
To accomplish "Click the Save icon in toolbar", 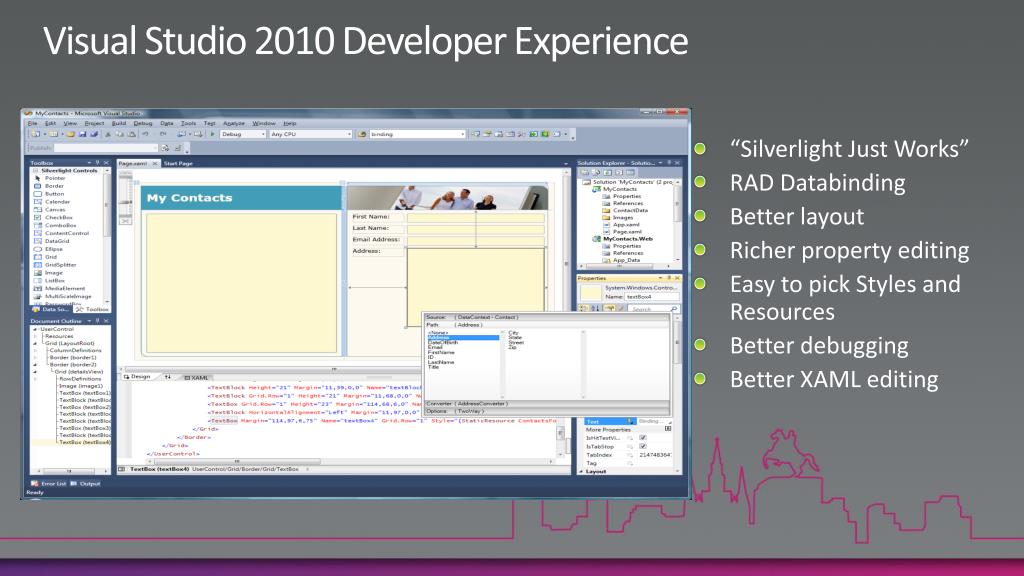I will [x=80, y=134].
